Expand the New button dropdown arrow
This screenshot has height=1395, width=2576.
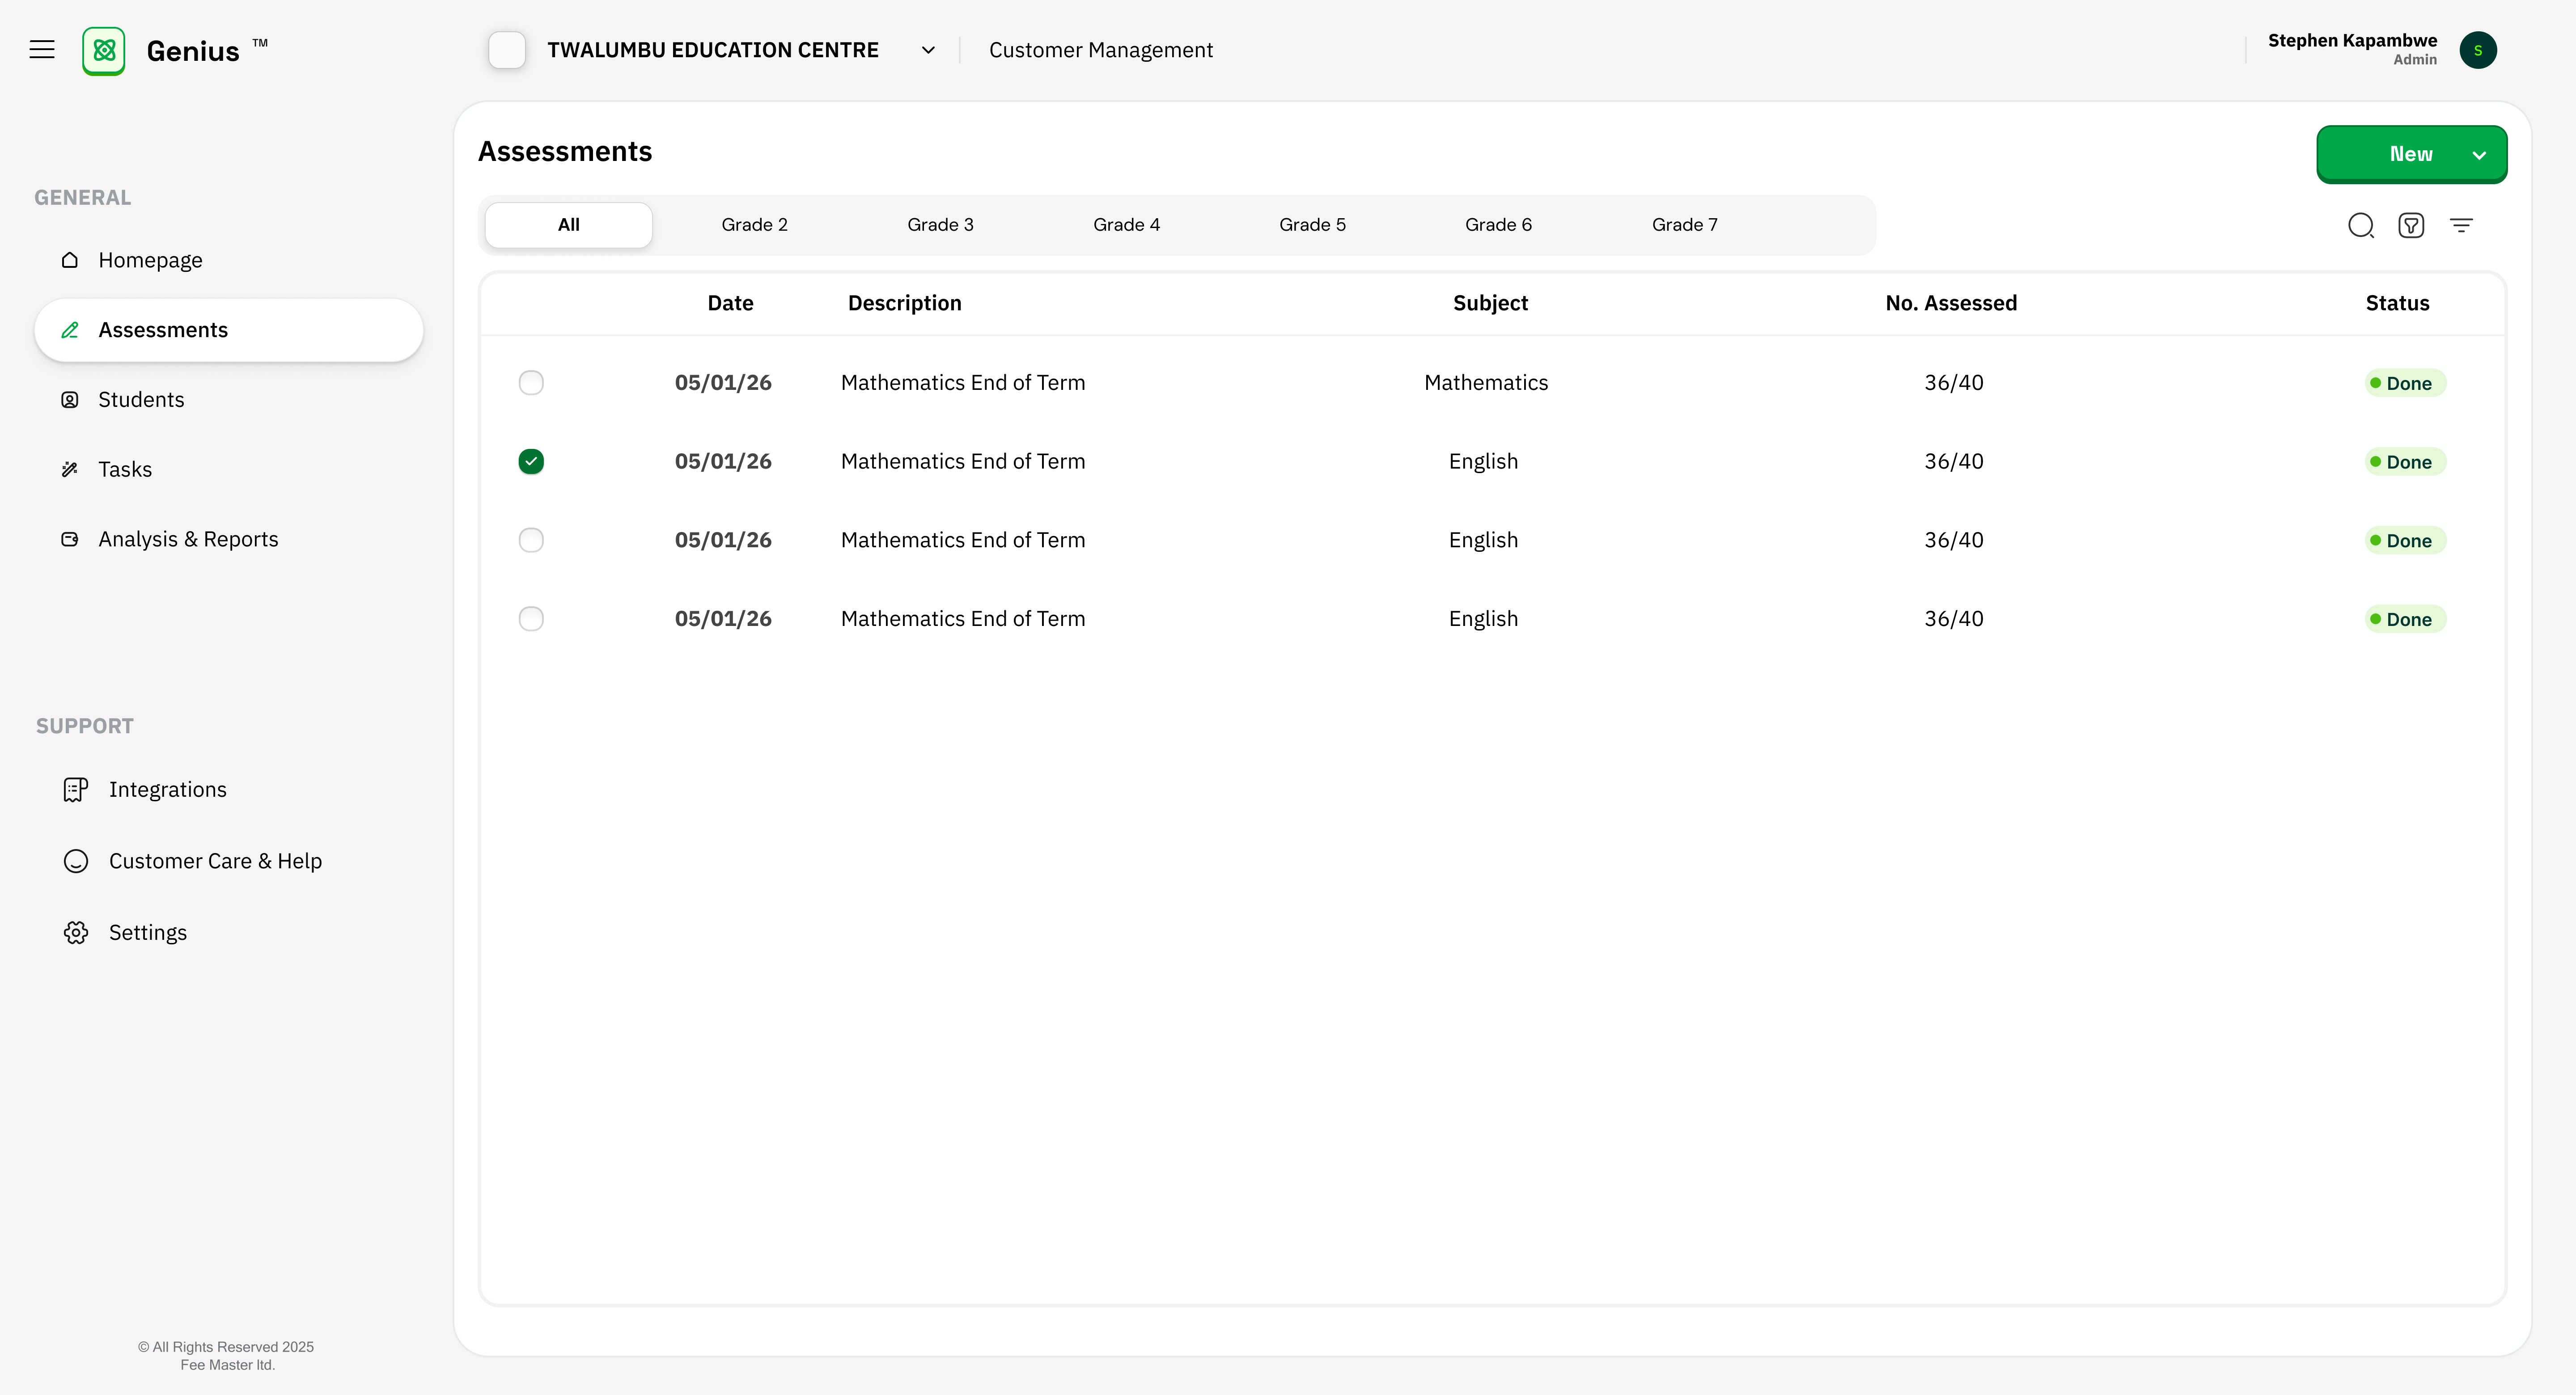2479,155
